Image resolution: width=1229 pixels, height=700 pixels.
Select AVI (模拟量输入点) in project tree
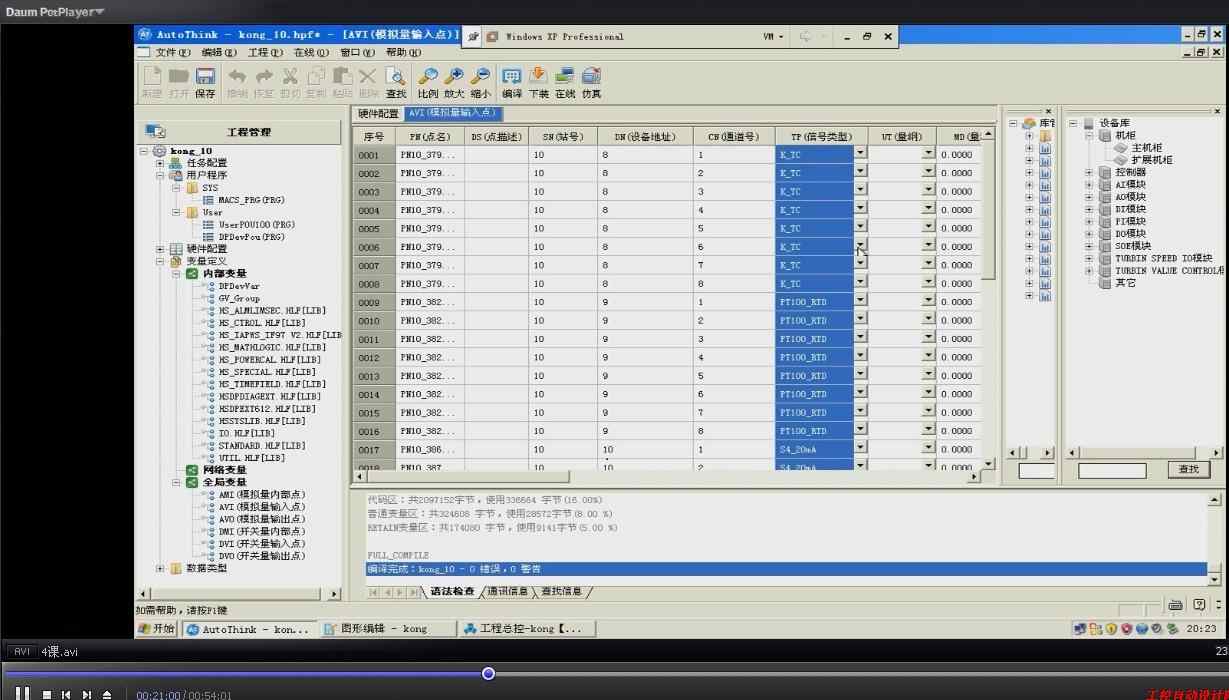click(262, 507)
